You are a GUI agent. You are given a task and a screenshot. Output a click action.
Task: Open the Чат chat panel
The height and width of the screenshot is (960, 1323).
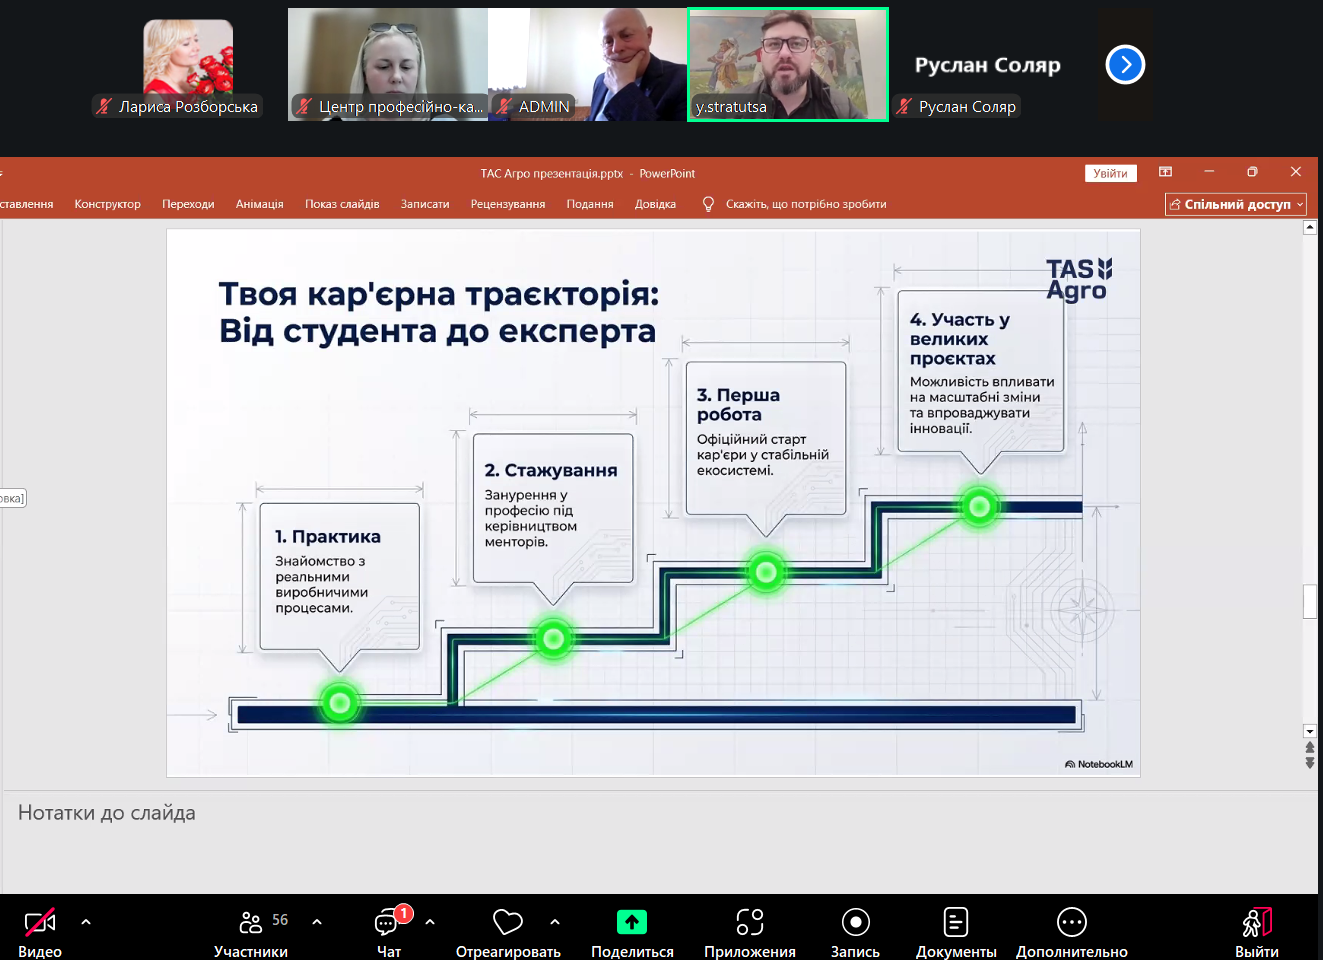tap(388, 922)
